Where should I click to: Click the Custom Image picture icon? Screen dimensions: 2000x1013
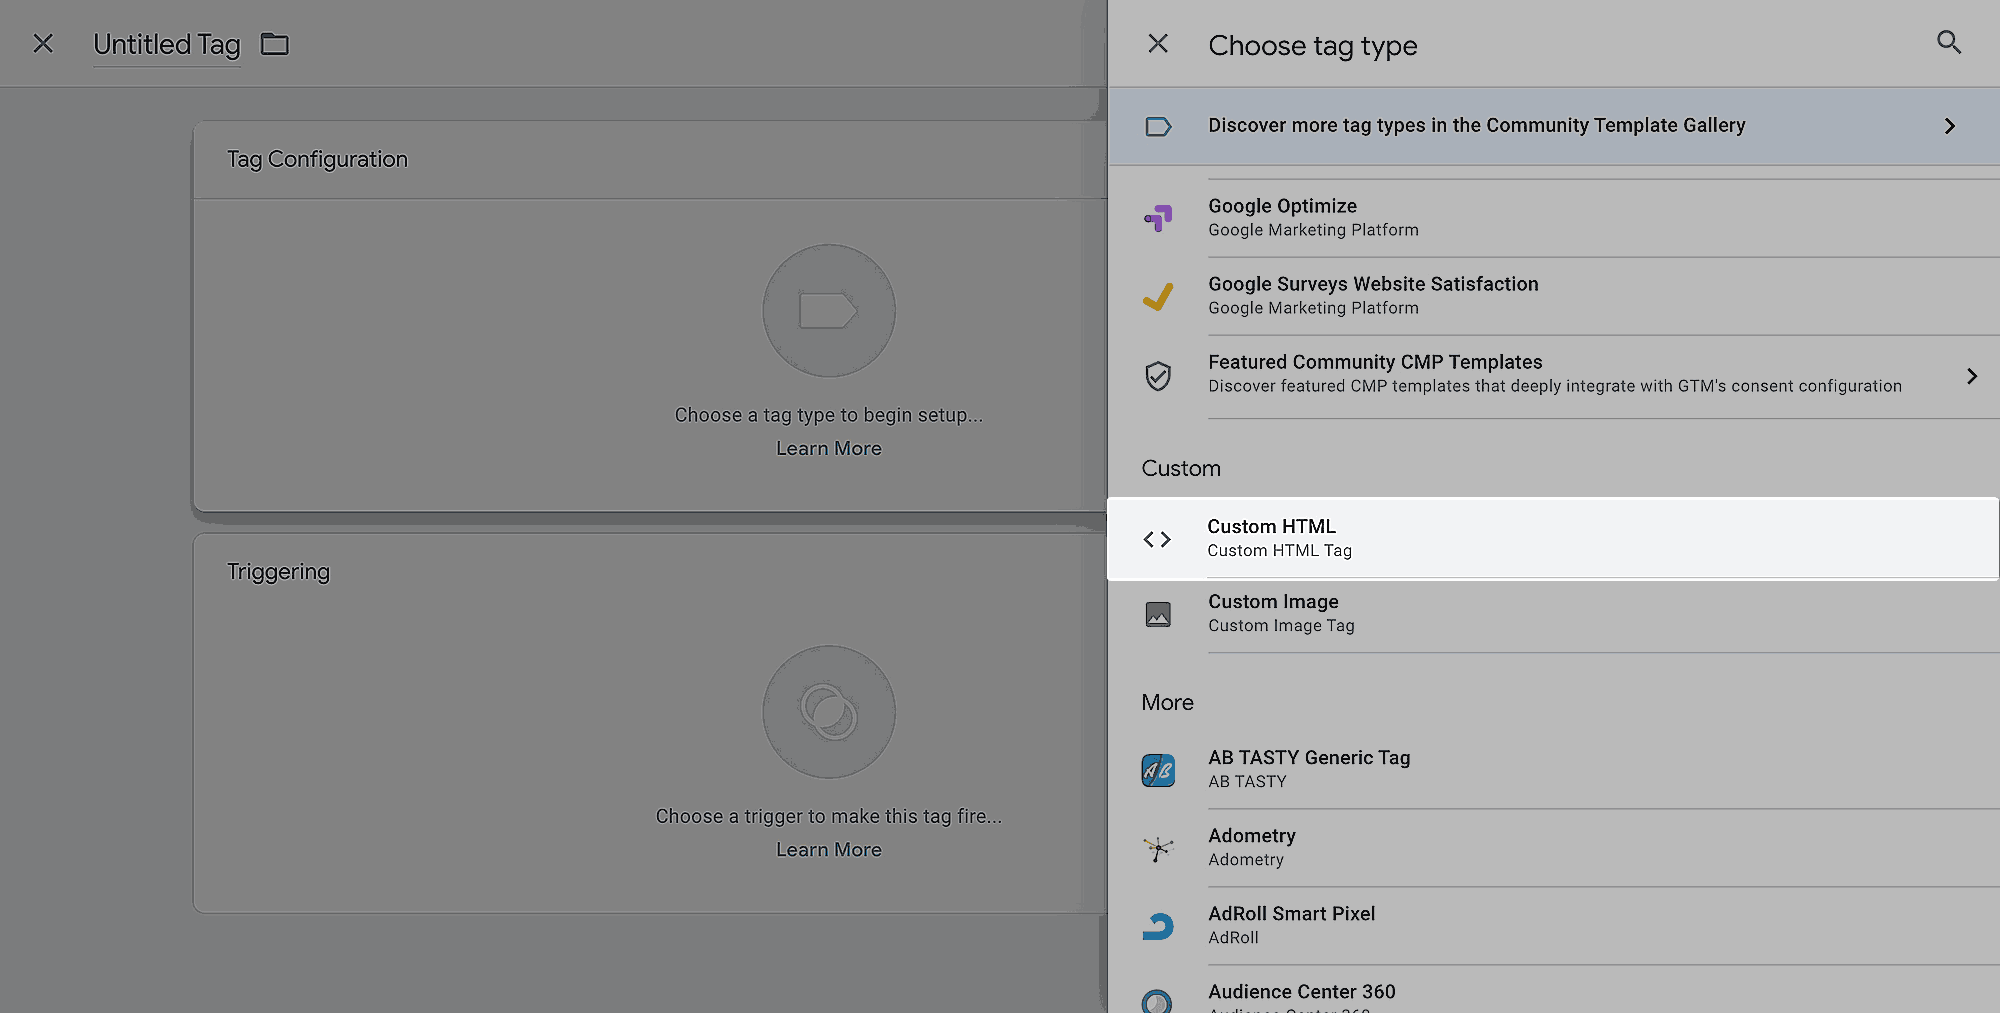coord(1158,614)
